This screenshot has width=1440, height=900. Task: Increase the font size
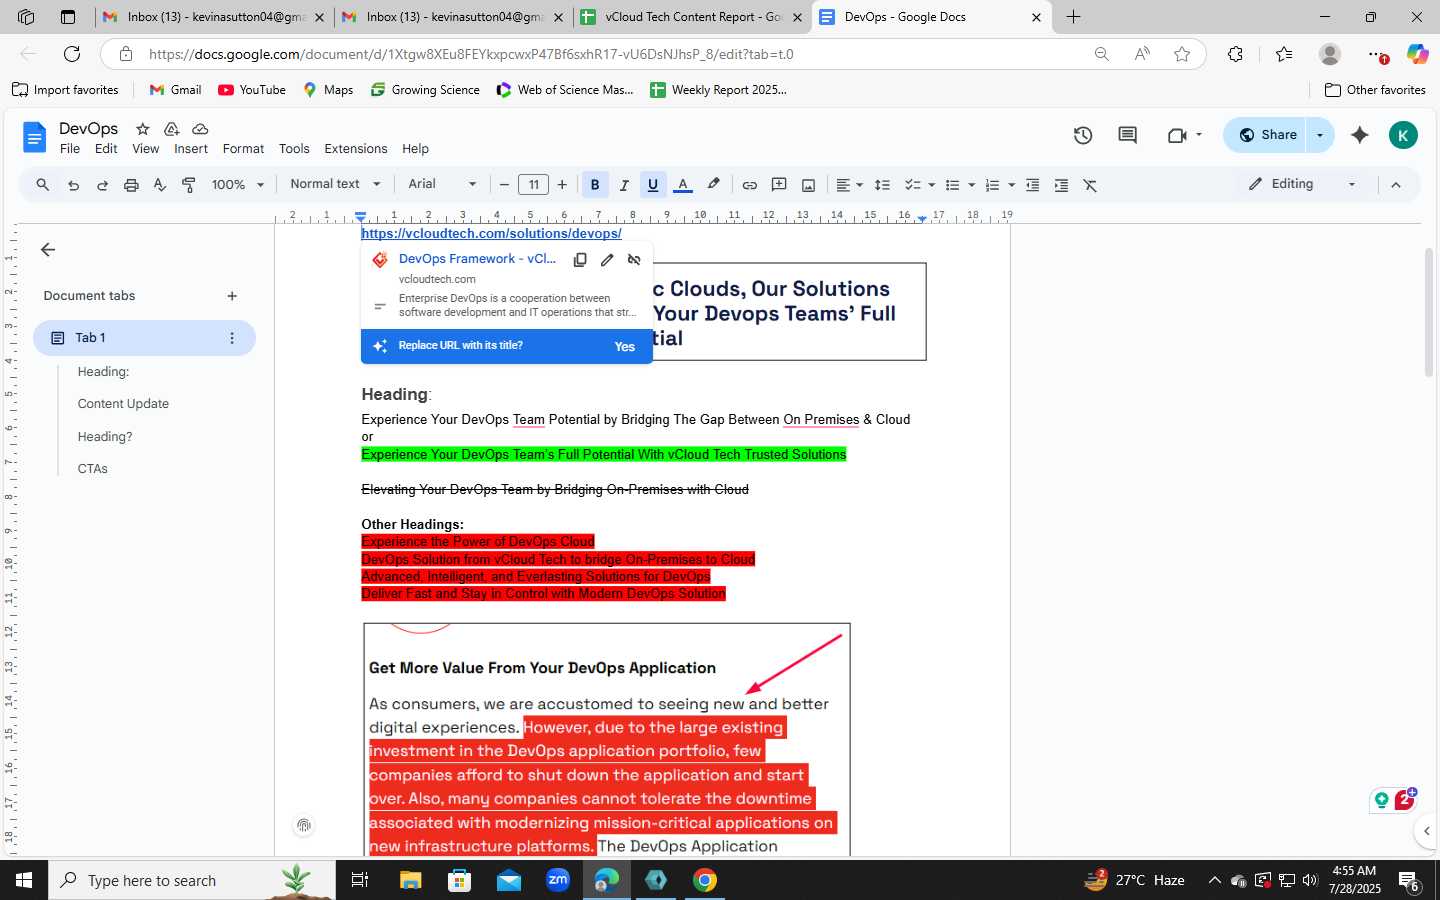pyautogui.click(x=562, y=185)
